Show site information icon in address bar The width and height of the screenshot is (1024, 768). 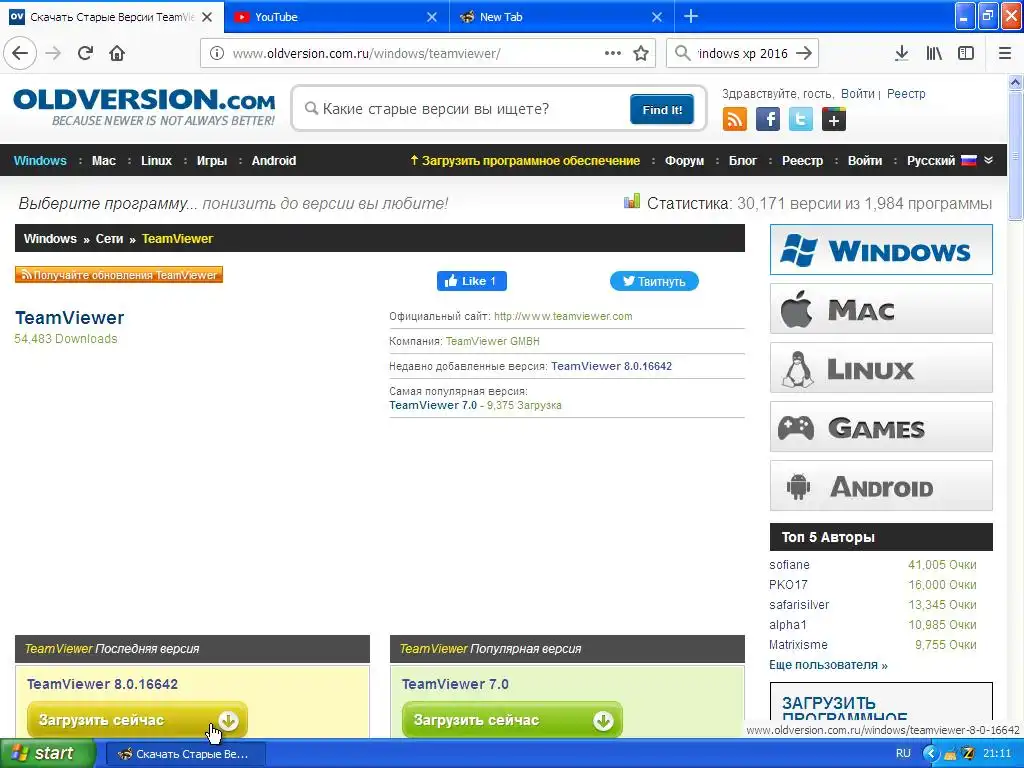[x=217, y=54]
